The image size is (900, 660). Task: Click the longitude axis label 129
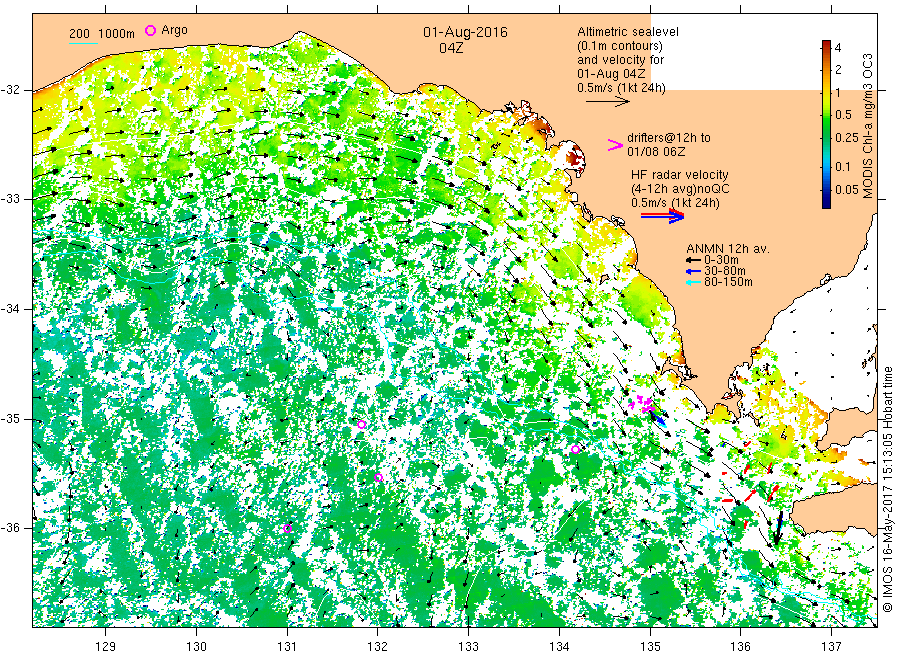pos(106,646)
